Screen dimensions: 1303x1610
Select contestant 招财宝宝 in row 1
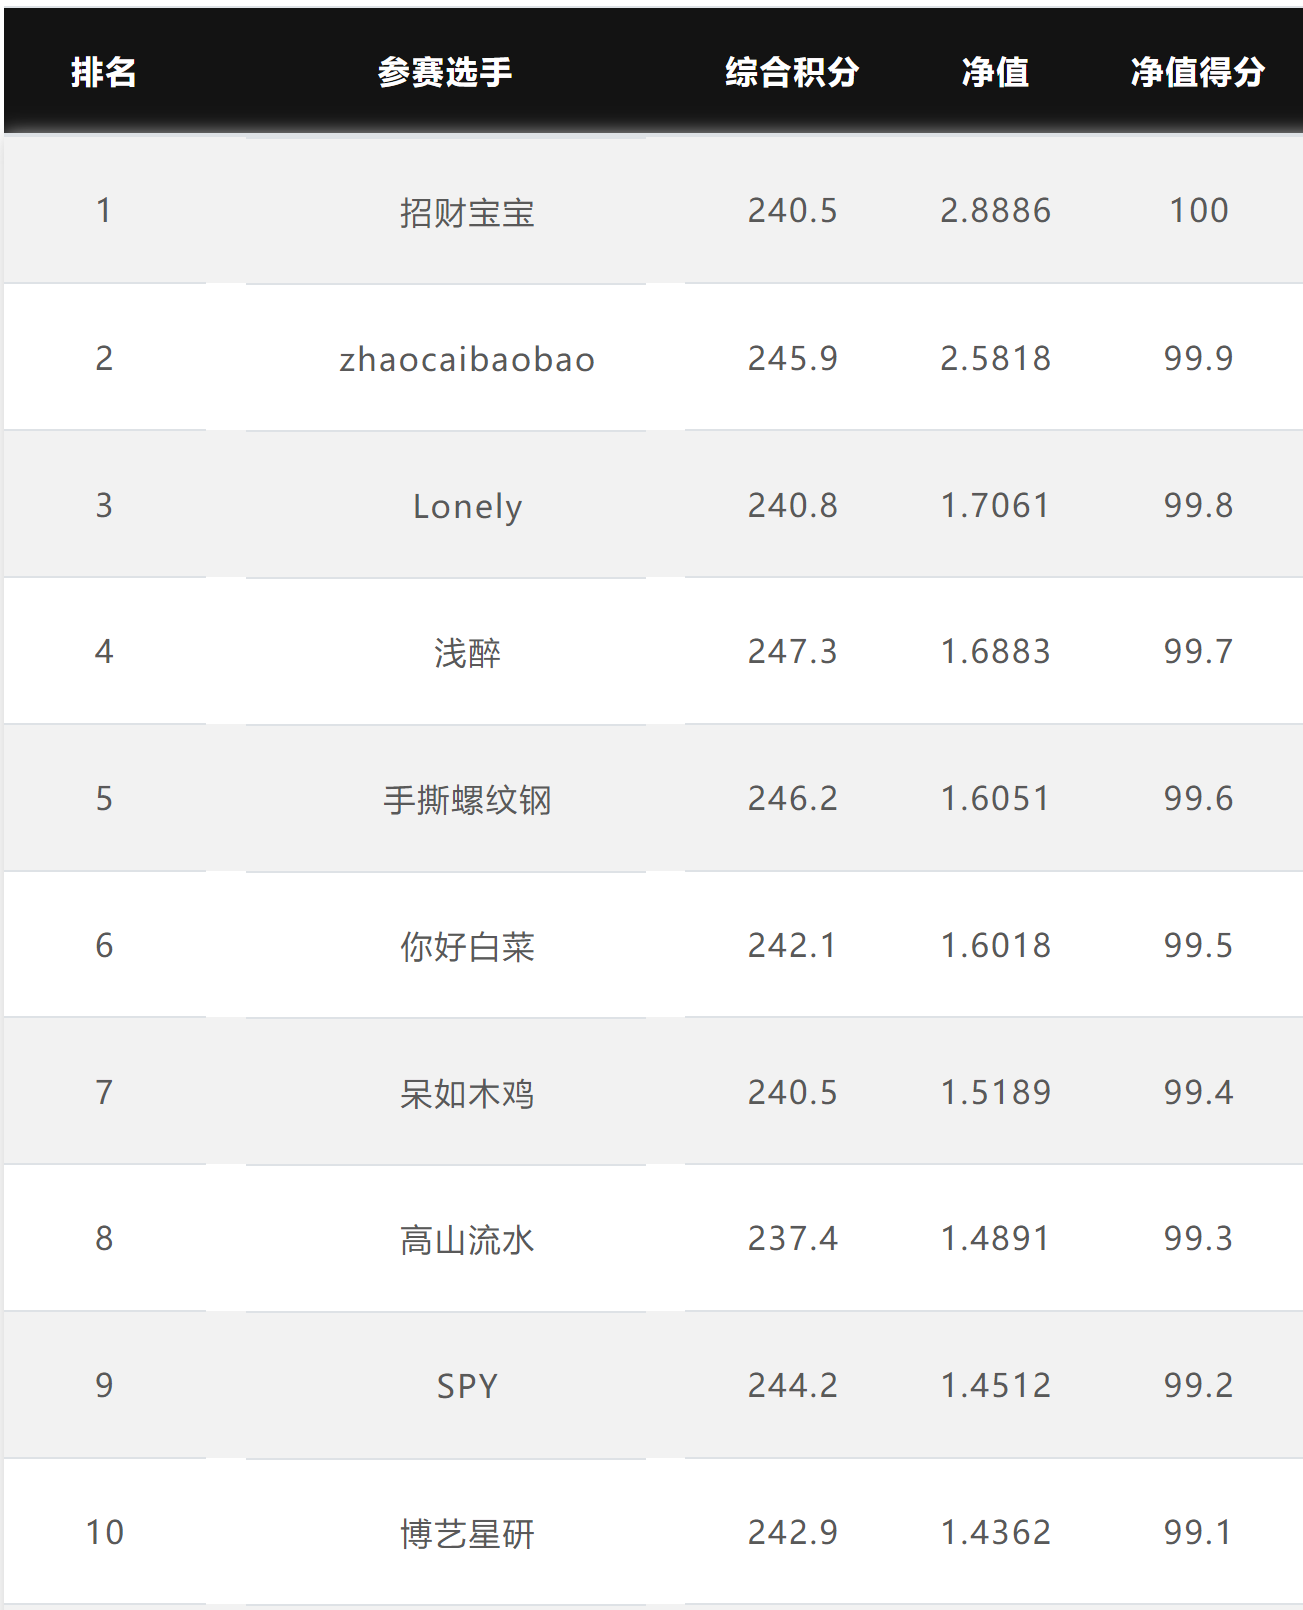467,212
